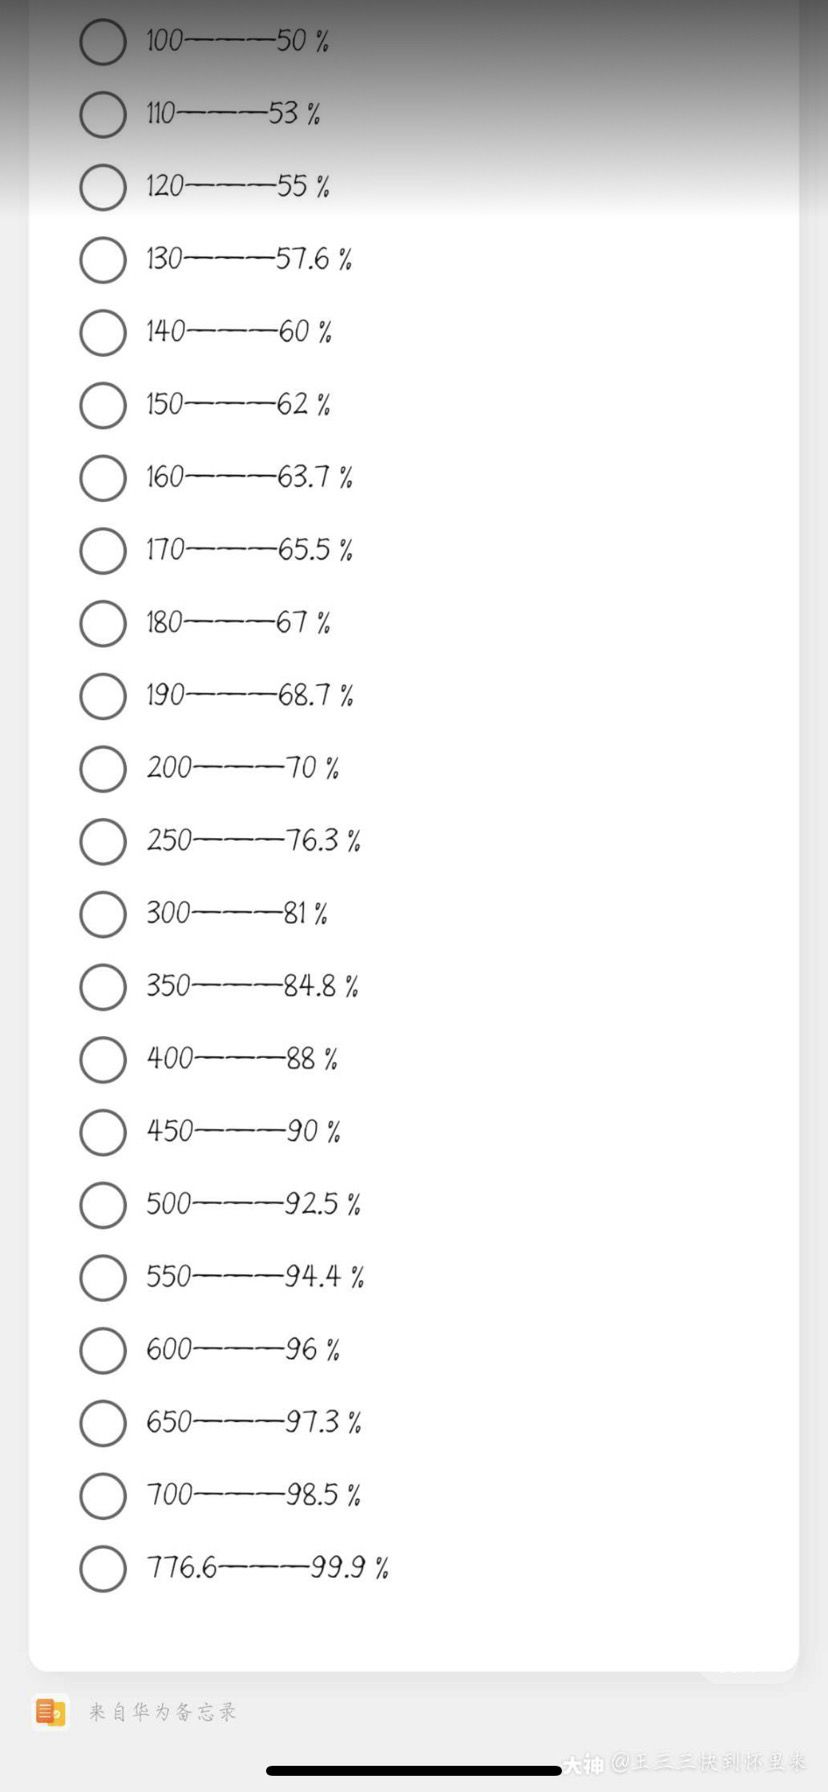Tap the home indicator bar

(x=414, y=1771)
